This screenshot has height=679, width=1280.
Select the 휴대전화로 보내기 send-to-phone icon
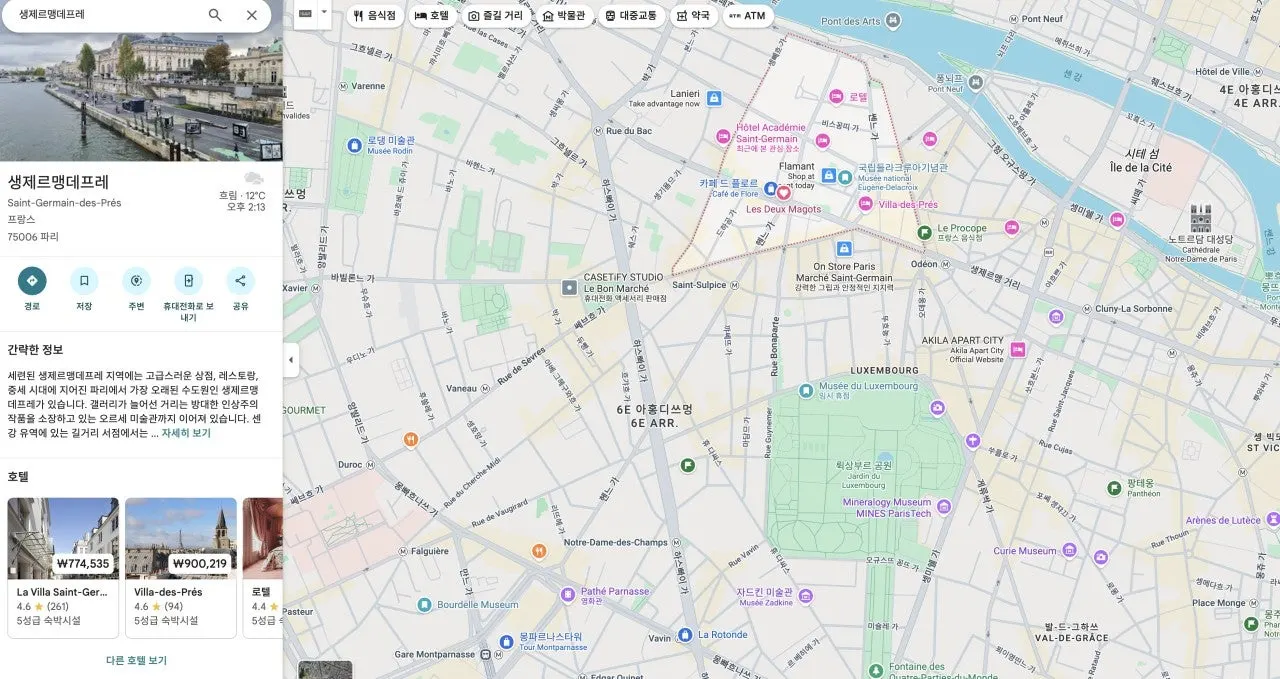click(x=188, y=281)
